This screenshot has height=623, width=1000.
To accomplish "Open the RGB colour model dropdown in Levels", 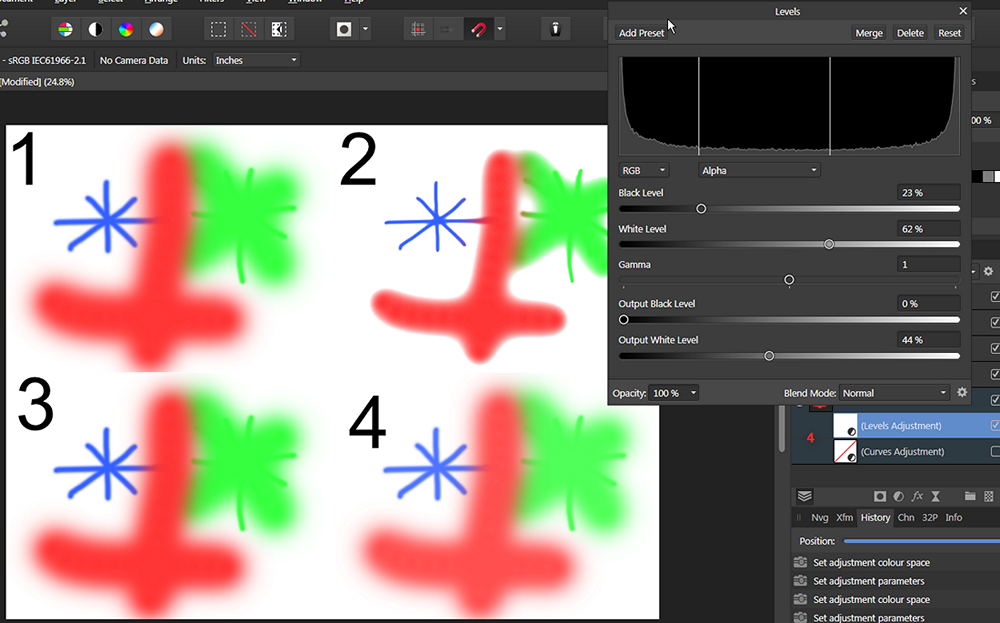I will [x=643, y=170].
